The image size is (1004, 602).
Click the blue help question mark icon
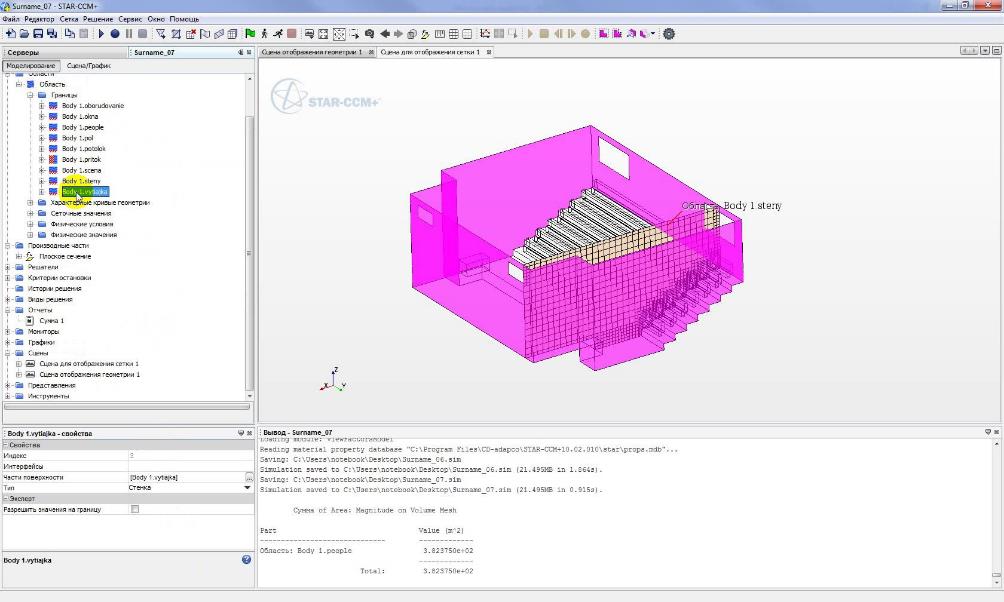246,560
